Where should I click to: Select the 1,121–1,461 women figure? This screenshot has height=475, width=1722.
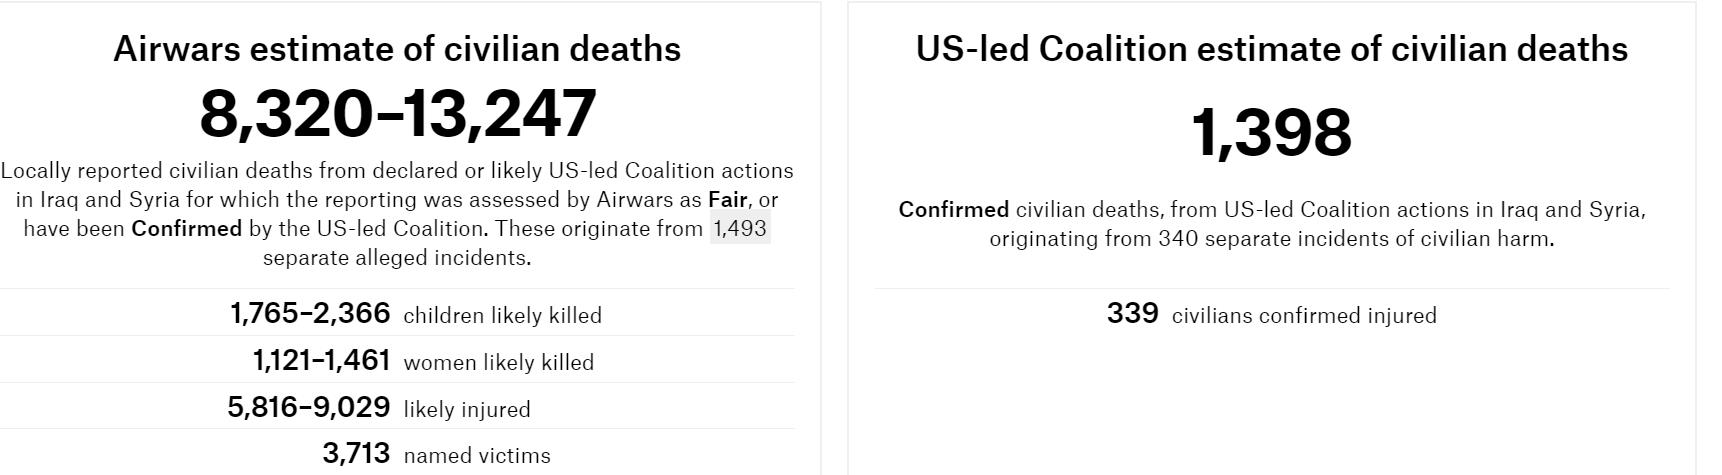point(321,361)
